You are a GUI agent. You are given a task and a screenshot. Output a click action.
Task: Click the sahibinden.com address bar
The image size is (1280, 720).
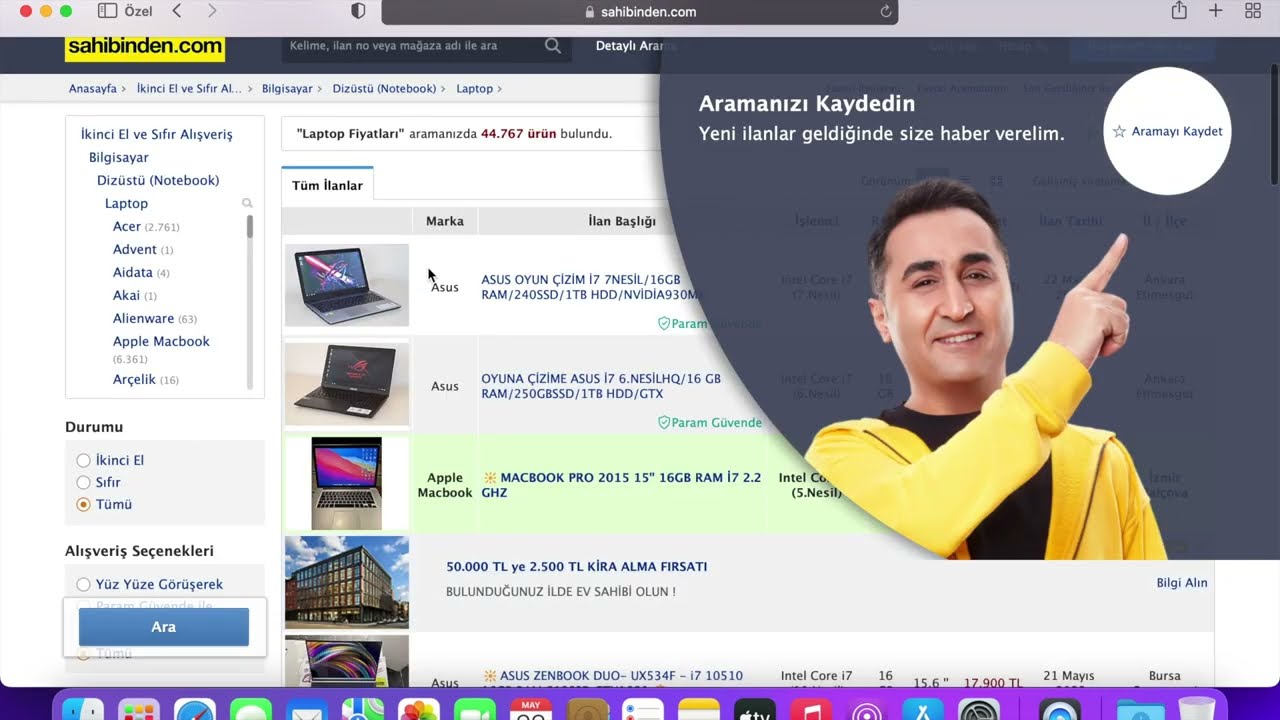[640, 12]
